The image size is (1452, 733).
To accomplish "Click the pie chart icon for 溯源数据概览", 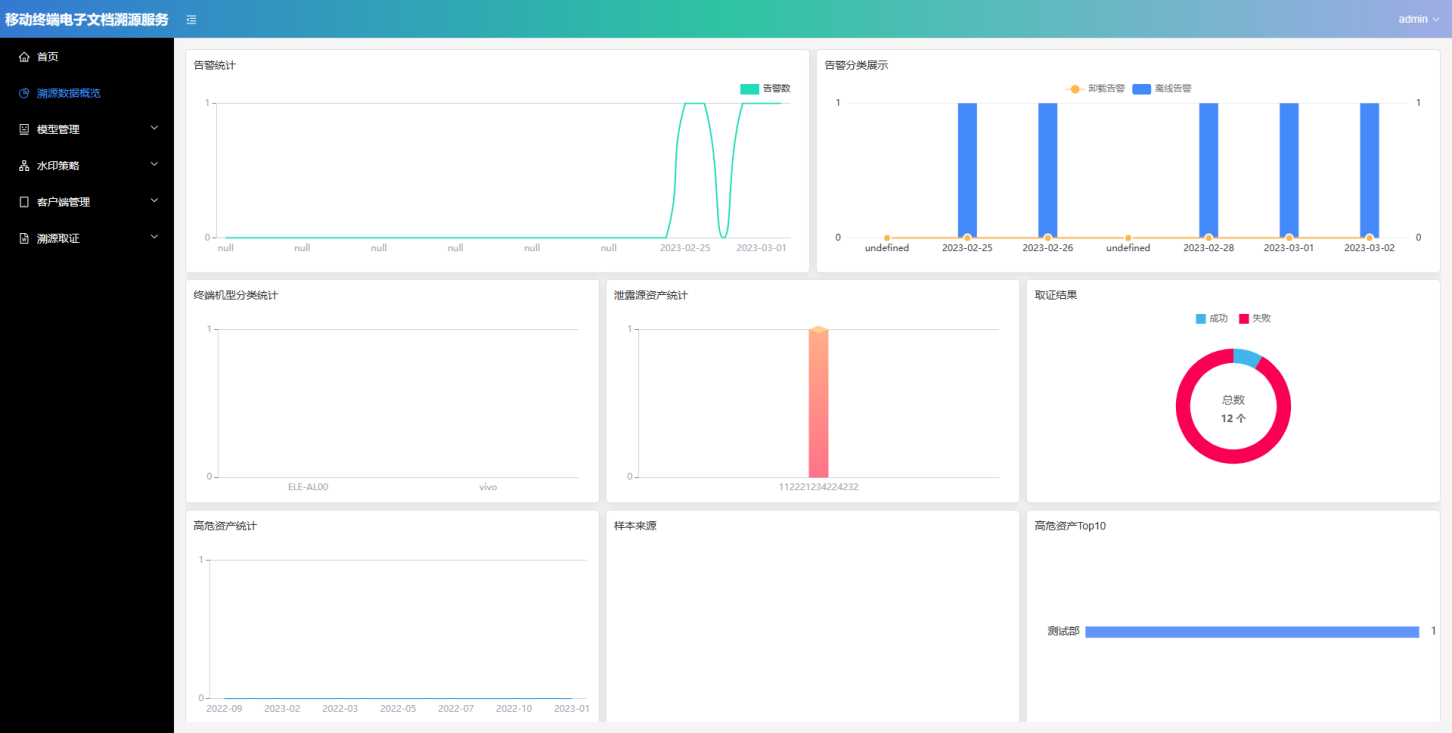I will [x=24, y=93].
